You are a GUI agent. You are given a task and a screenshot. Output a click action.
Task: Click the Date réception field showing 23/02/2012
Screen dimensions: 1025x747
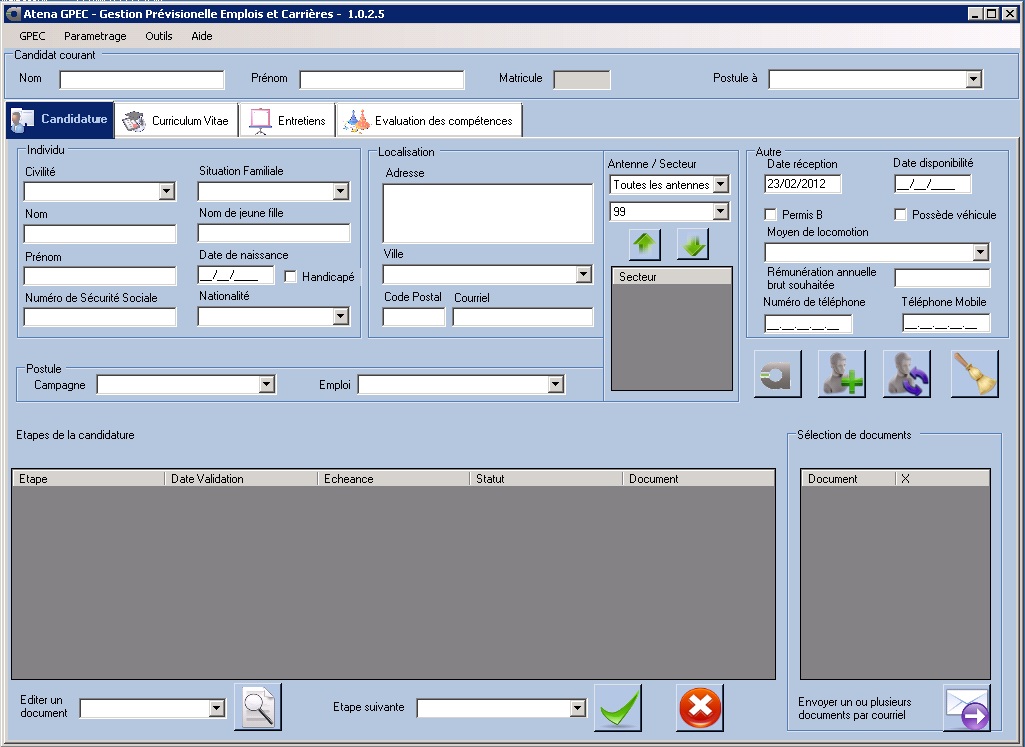(803, 184)
